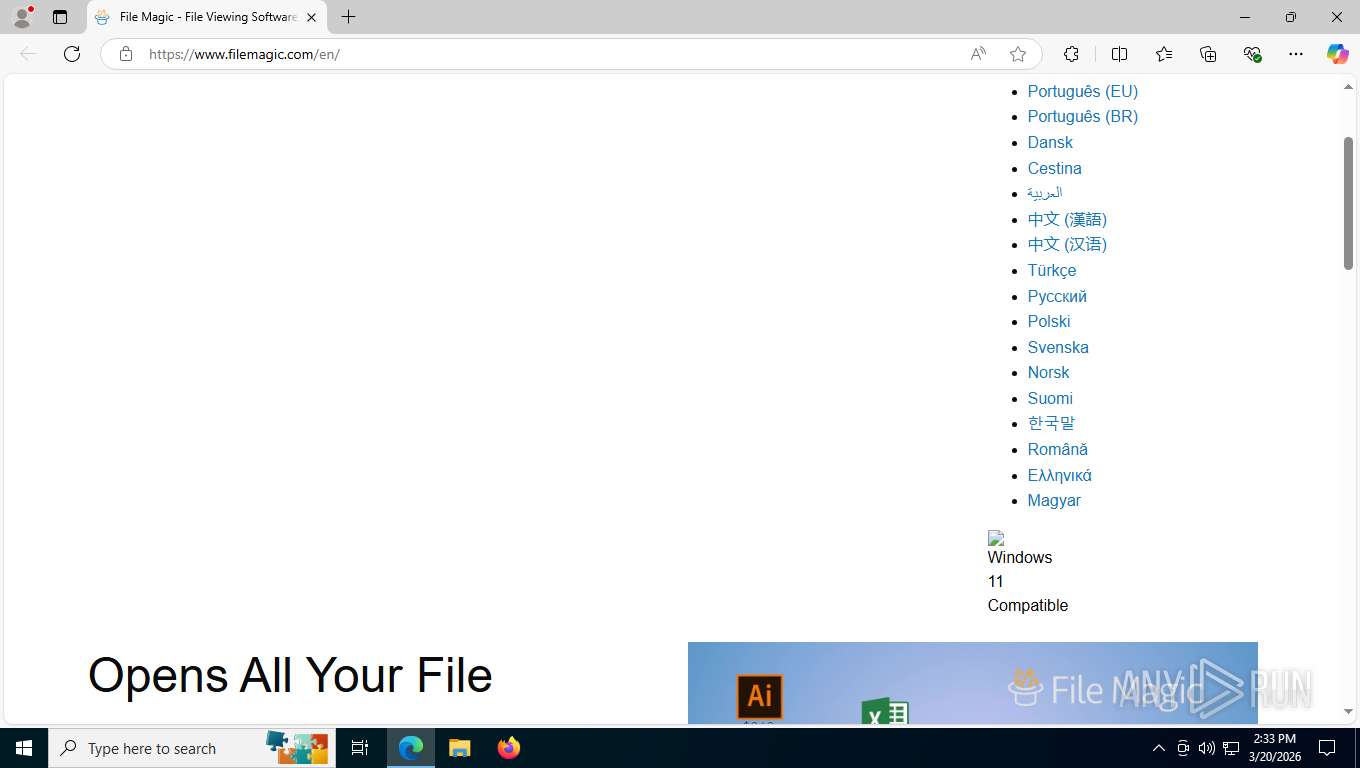The width and height of the screenshot is (1360, 768).
Task: Select 中文 (漢語) traditional Chinese link
Action: point(1067,219)
